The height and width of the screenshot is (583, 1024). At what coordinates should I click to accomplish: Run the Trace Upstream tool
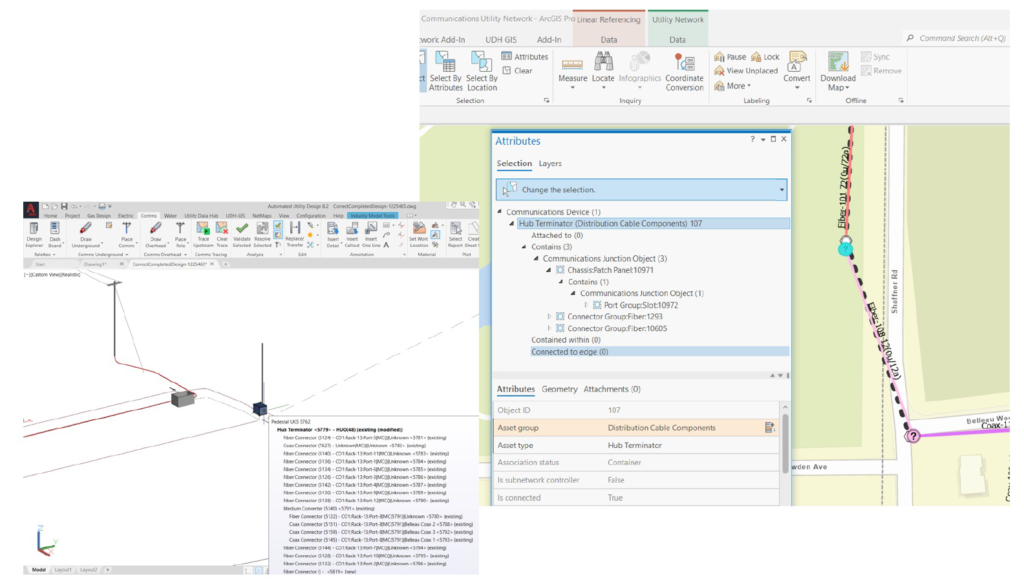203,234
